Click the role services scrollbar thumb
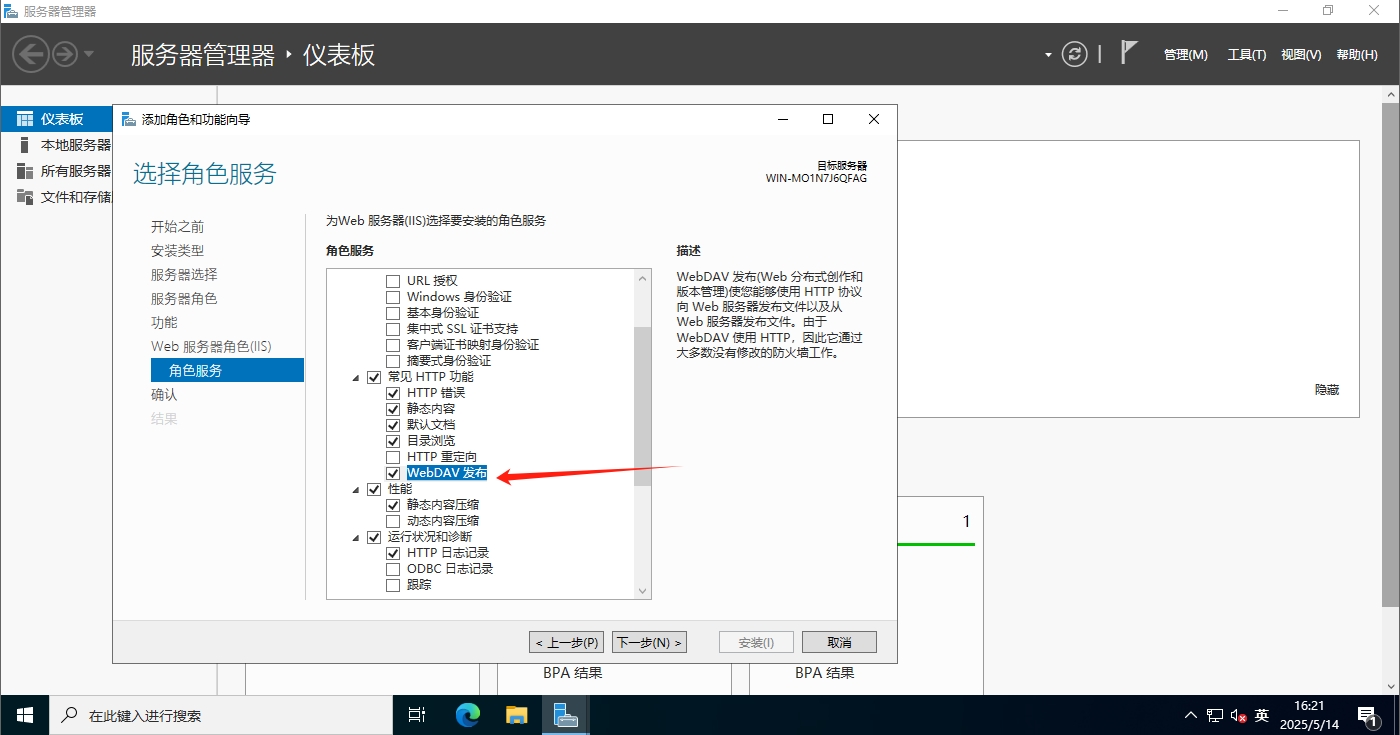This screenshot has height=735, width=1400. tap(642, 406)
